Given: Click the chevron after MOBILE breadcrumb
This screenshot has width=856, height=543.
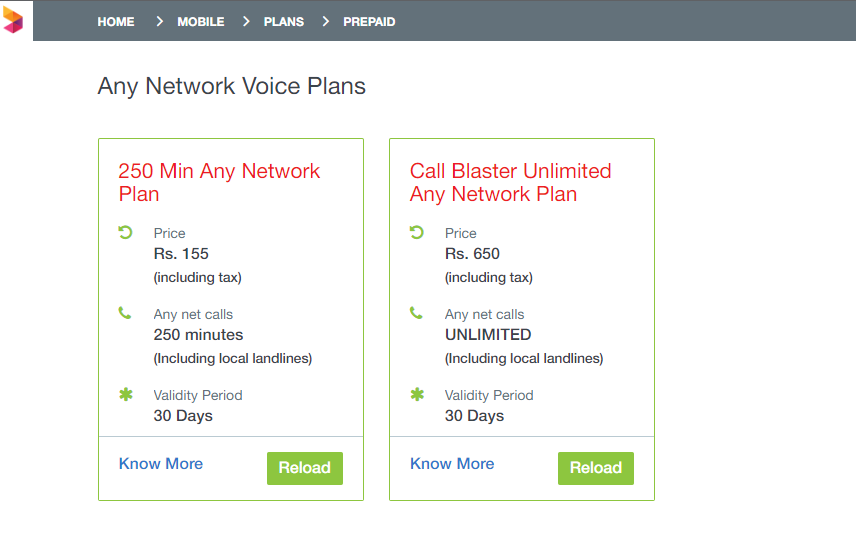Looking at the screenshot, I should tap(246, 21).
